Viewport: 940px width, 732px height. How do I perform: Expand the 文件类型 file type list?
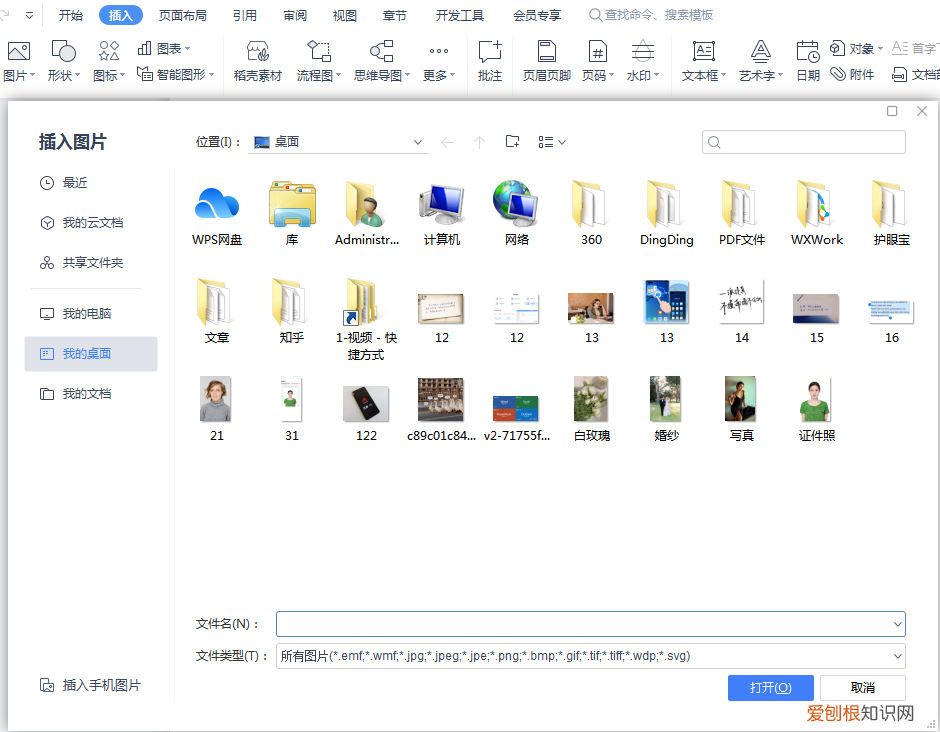tap(897, 656)
